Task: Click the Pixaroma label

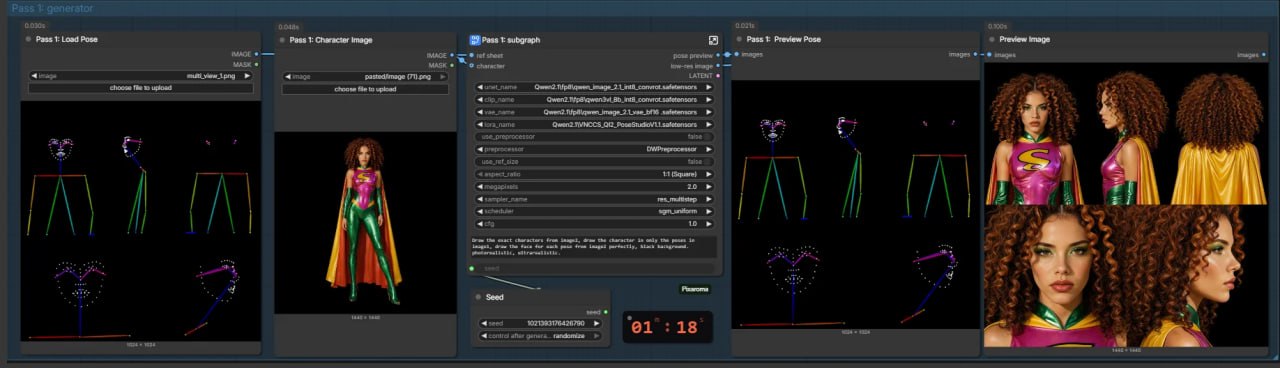Action: [695, 289]
